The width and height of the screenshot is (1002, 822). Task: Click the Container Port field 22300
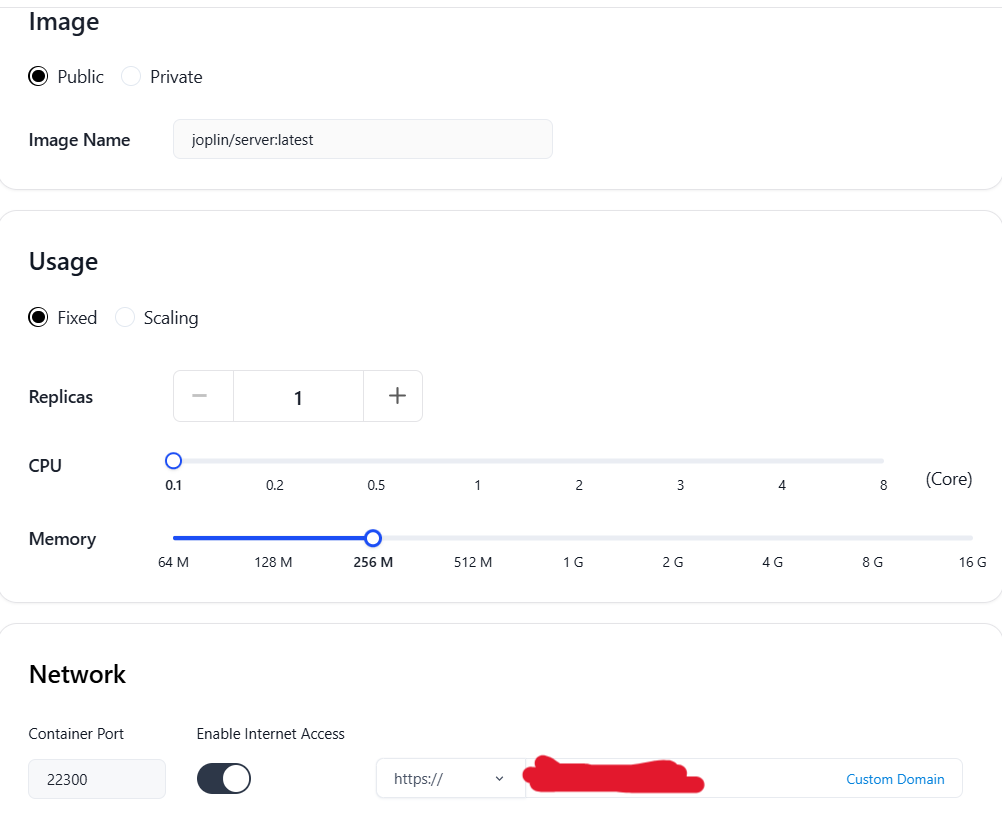tap(97, 779)
